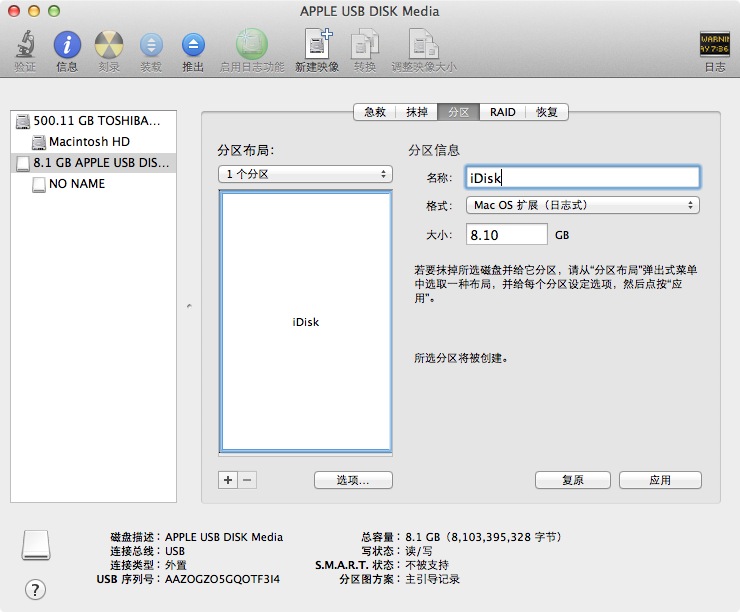Image resolution: width=740 pixels, height=612 pixels.
Task: Select the 500.11 GB TOSHIBA disk
Action: 93,121
